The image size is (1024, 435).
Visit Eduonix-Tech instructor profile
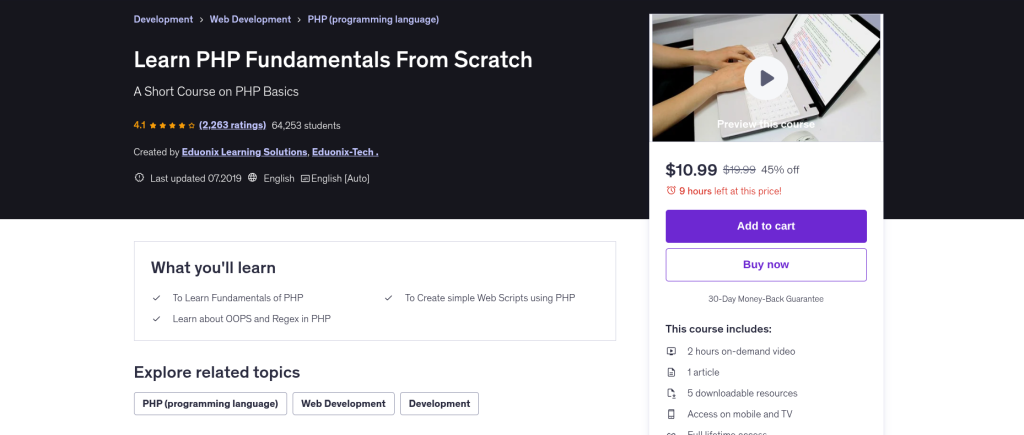point(344,152)
